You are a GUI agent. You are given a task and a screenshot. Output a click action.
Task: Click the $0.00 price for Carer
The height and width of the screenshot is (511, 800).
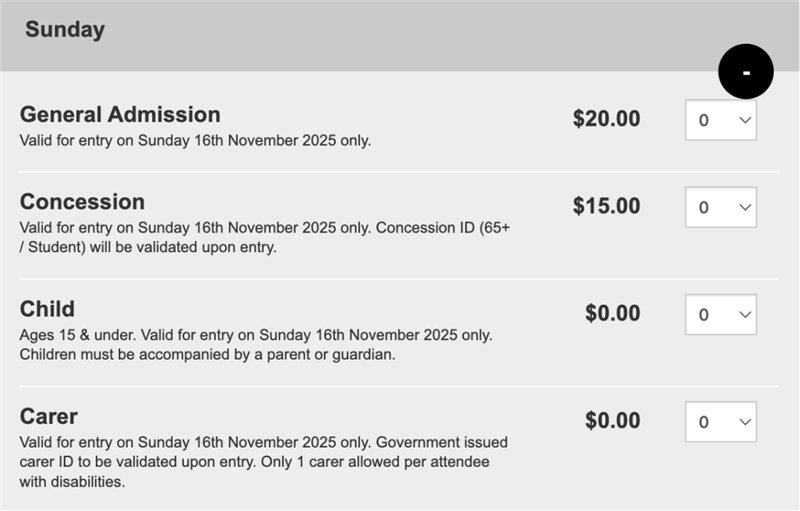612,420
